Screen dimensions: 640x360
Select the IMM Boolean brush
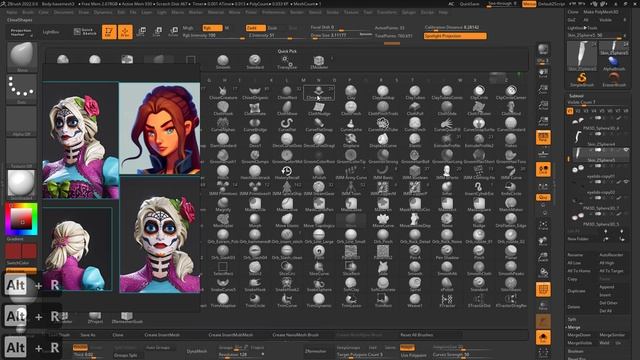(415, 173)
